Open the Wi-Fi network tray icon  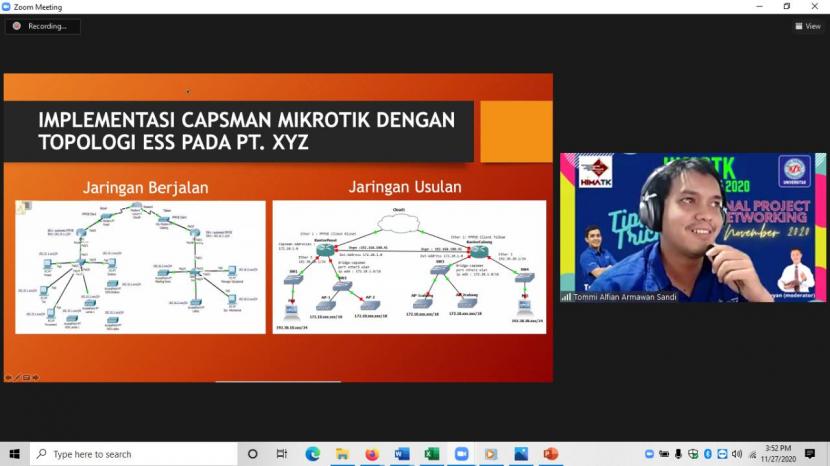point(752,454)
